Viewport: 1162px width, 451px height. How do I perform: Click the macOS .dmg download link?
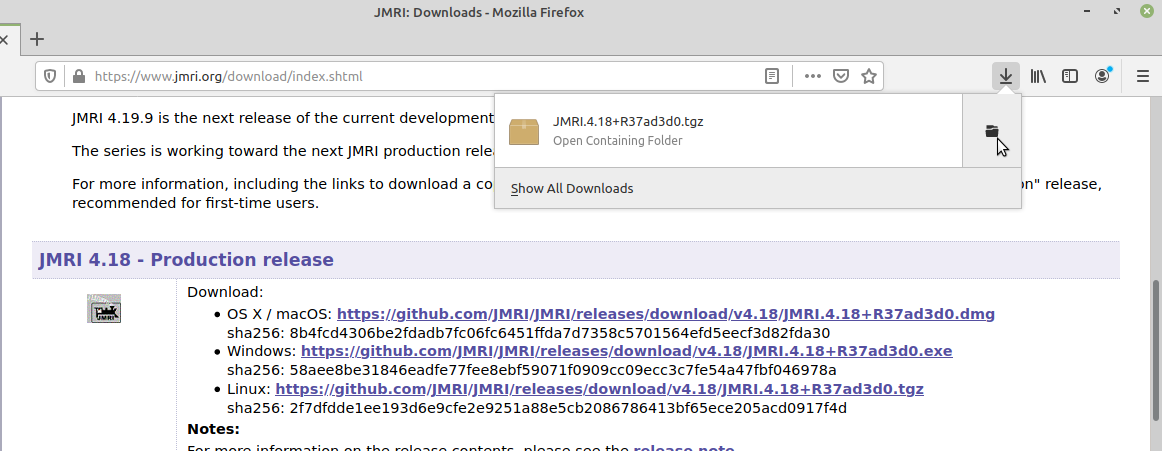coord(666,314)
